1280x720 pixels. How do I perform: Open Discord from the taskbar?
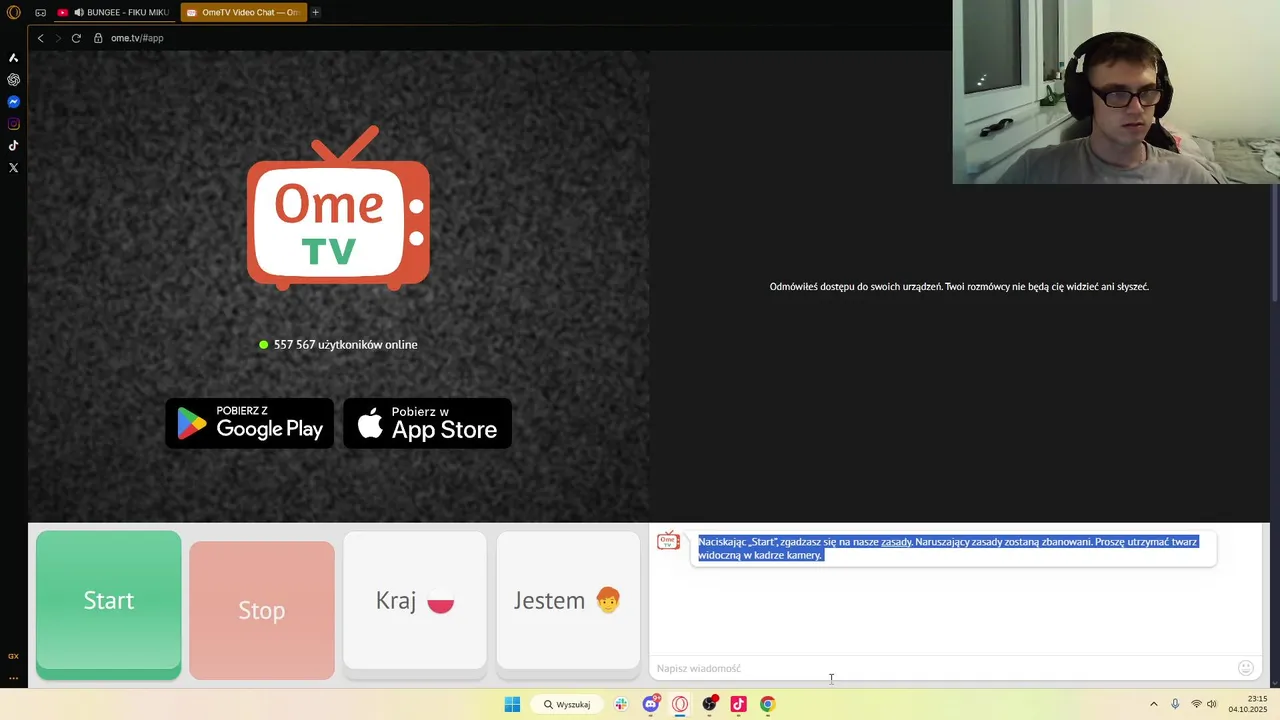pyautogui.click(x=651, y=704)
